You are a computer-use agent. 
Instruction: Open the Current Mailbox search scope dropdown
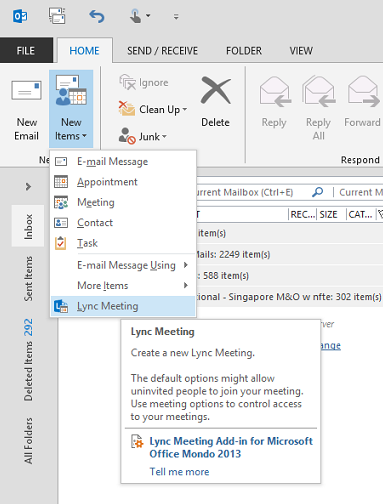tap(360, 192)
